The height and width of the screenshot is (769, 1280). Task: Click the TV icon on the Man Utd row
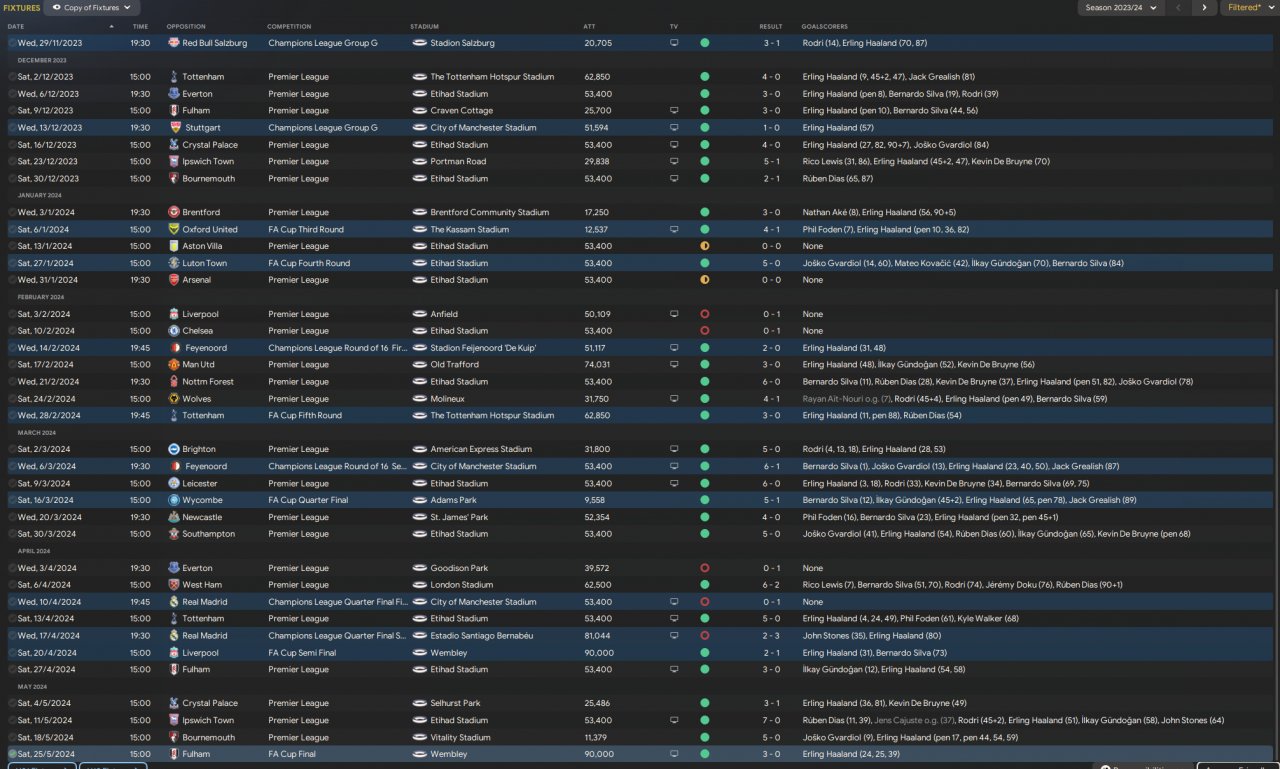click(x=674, y=365)
